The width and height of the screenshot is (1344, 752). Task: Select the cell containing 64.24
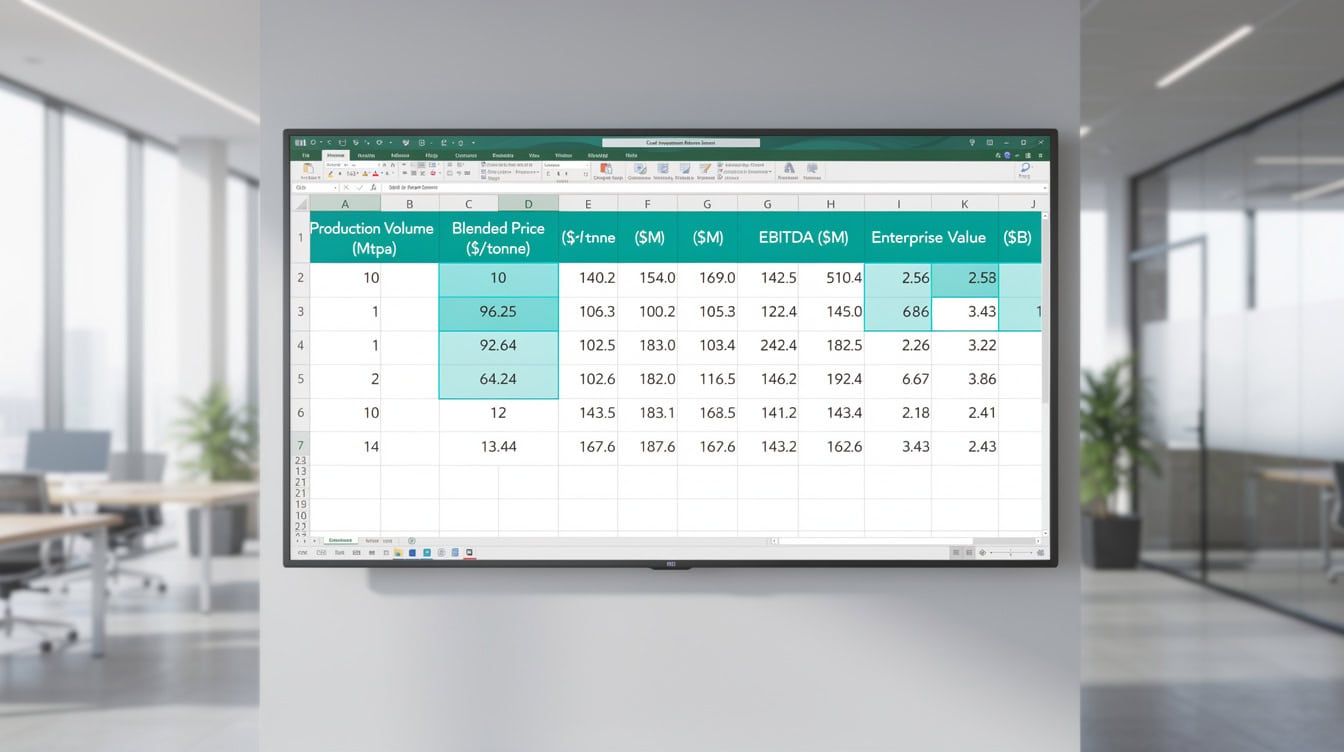[x=498, y=379]
